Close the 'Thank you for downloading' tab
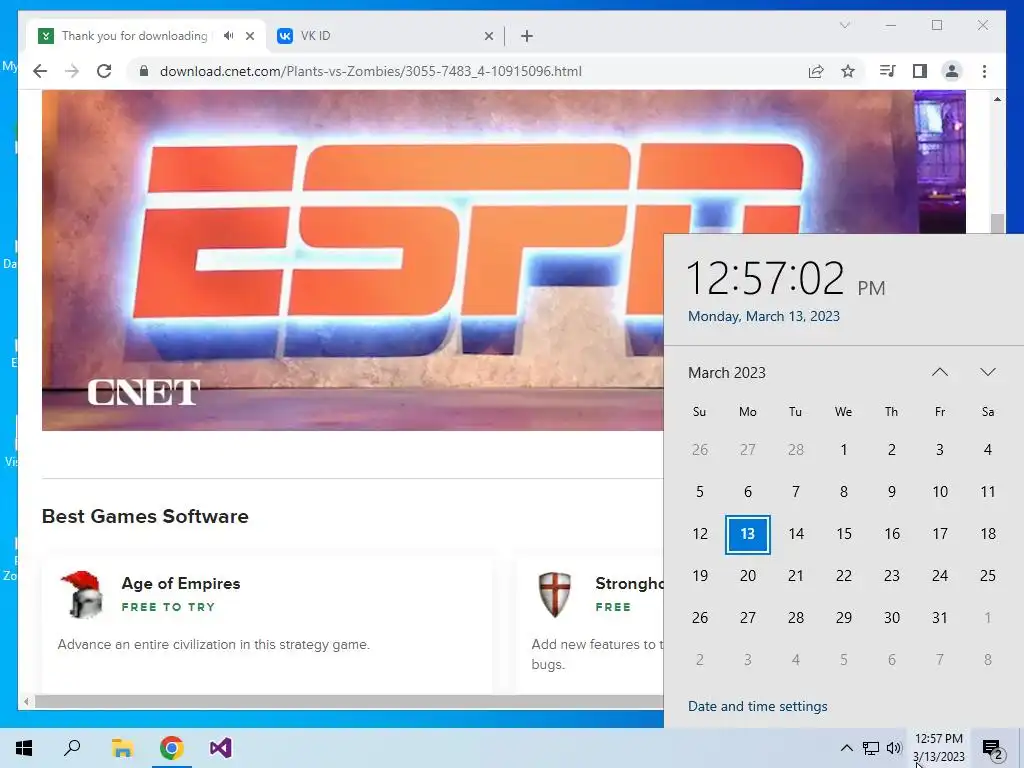This screenshot has height=768, width=1024. (x=249, y=36)
